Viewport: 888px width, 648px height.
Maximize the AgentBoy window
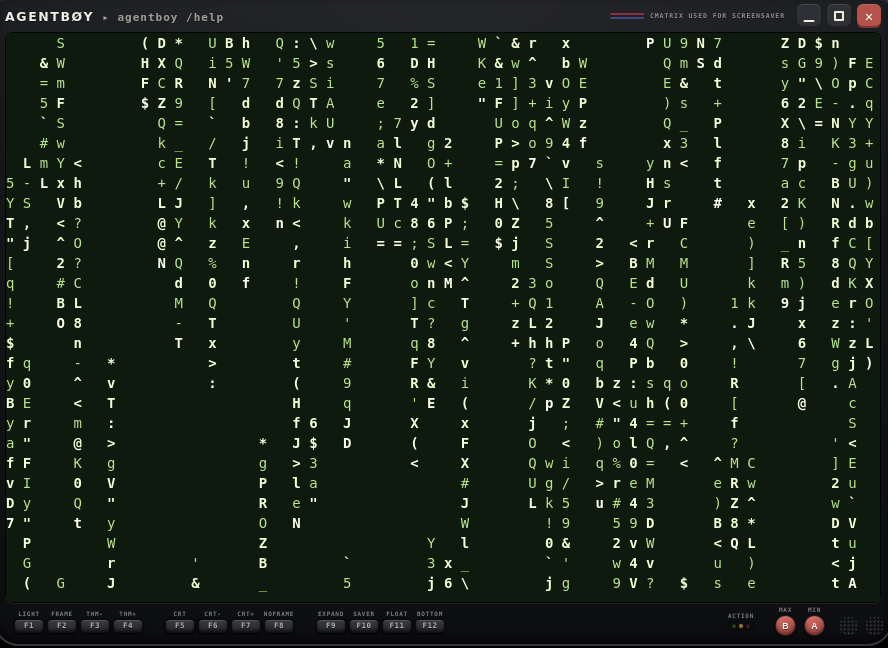coord(839,16)
